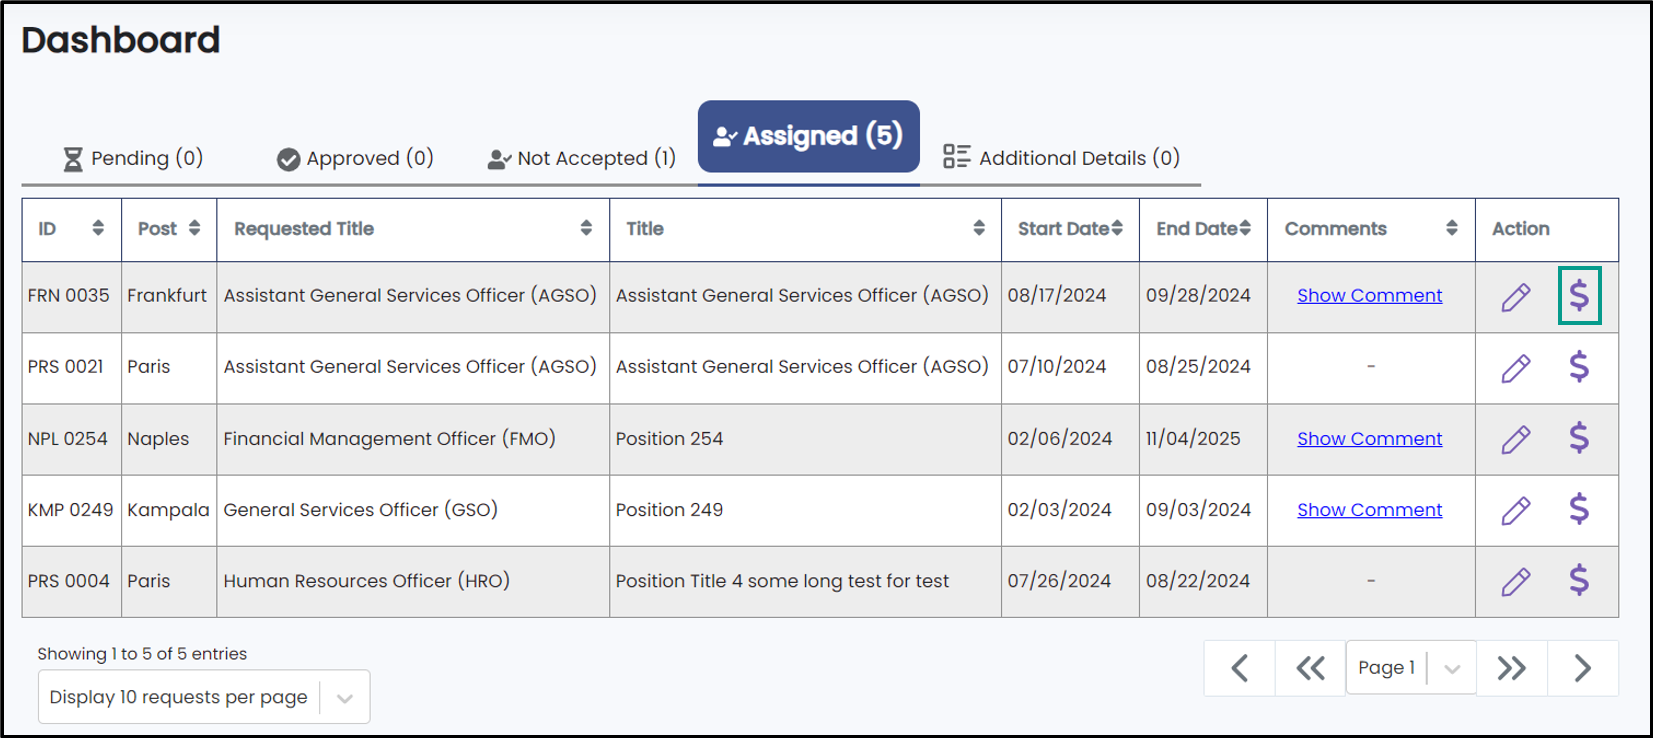
Task: Click the dollar icon for PRS 0004
Action: coord(1579,580)
